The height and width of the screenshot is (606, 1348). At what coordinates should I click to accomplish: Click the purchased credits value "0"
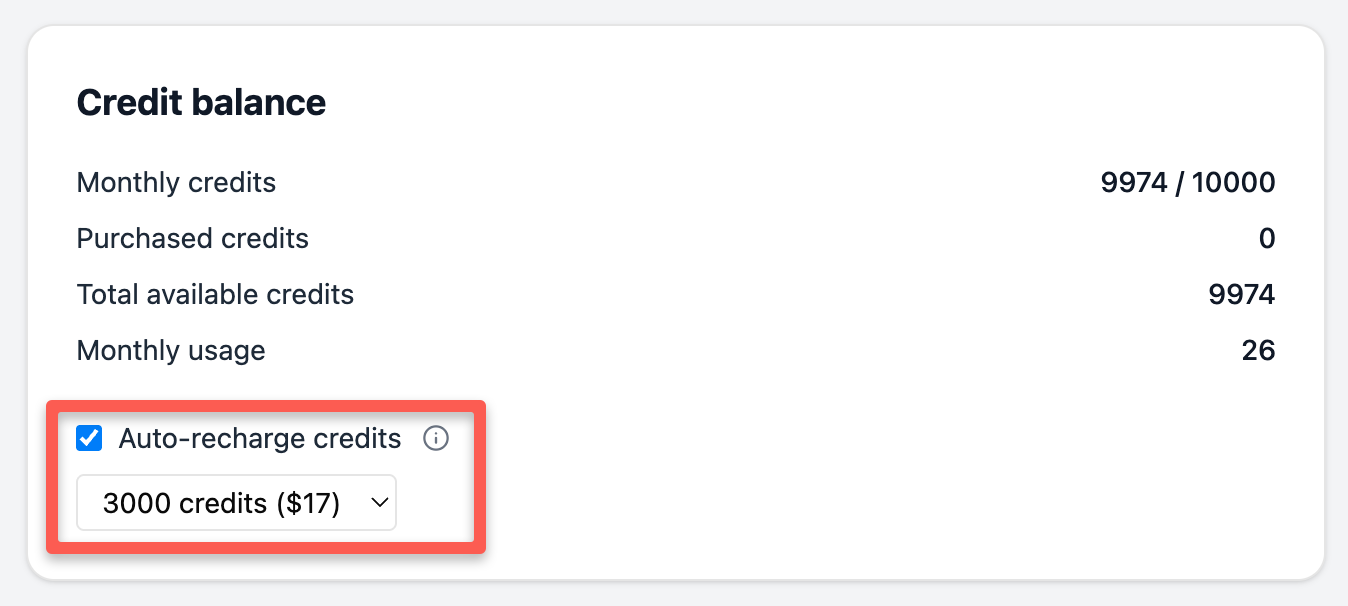(x=1266, y=239)
